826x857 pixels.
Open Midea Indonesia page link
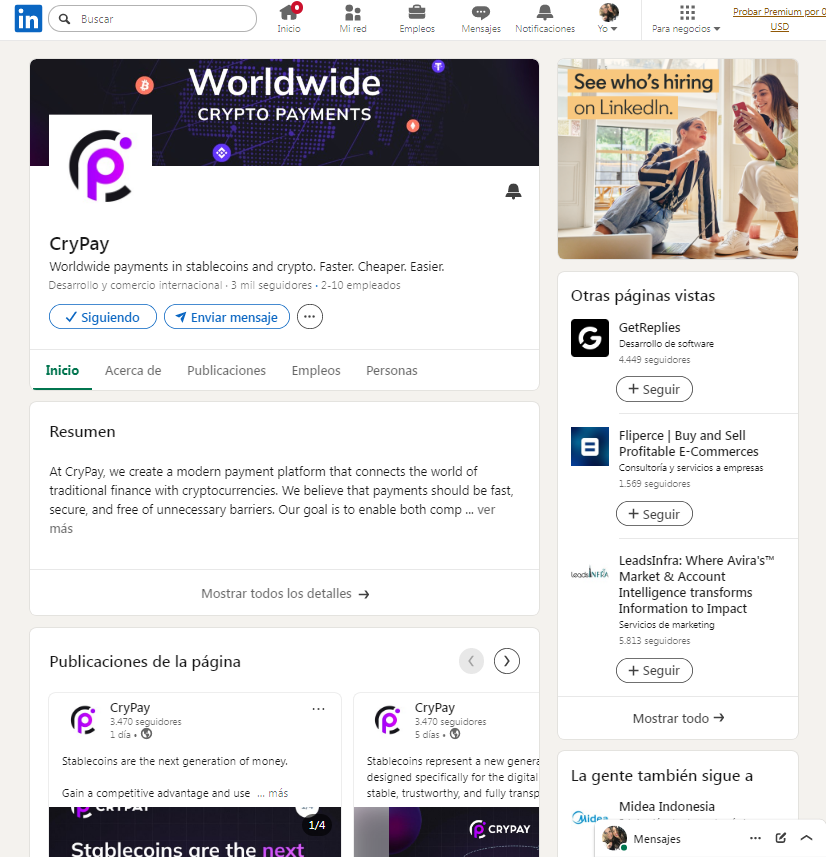[x=666, y=807]
